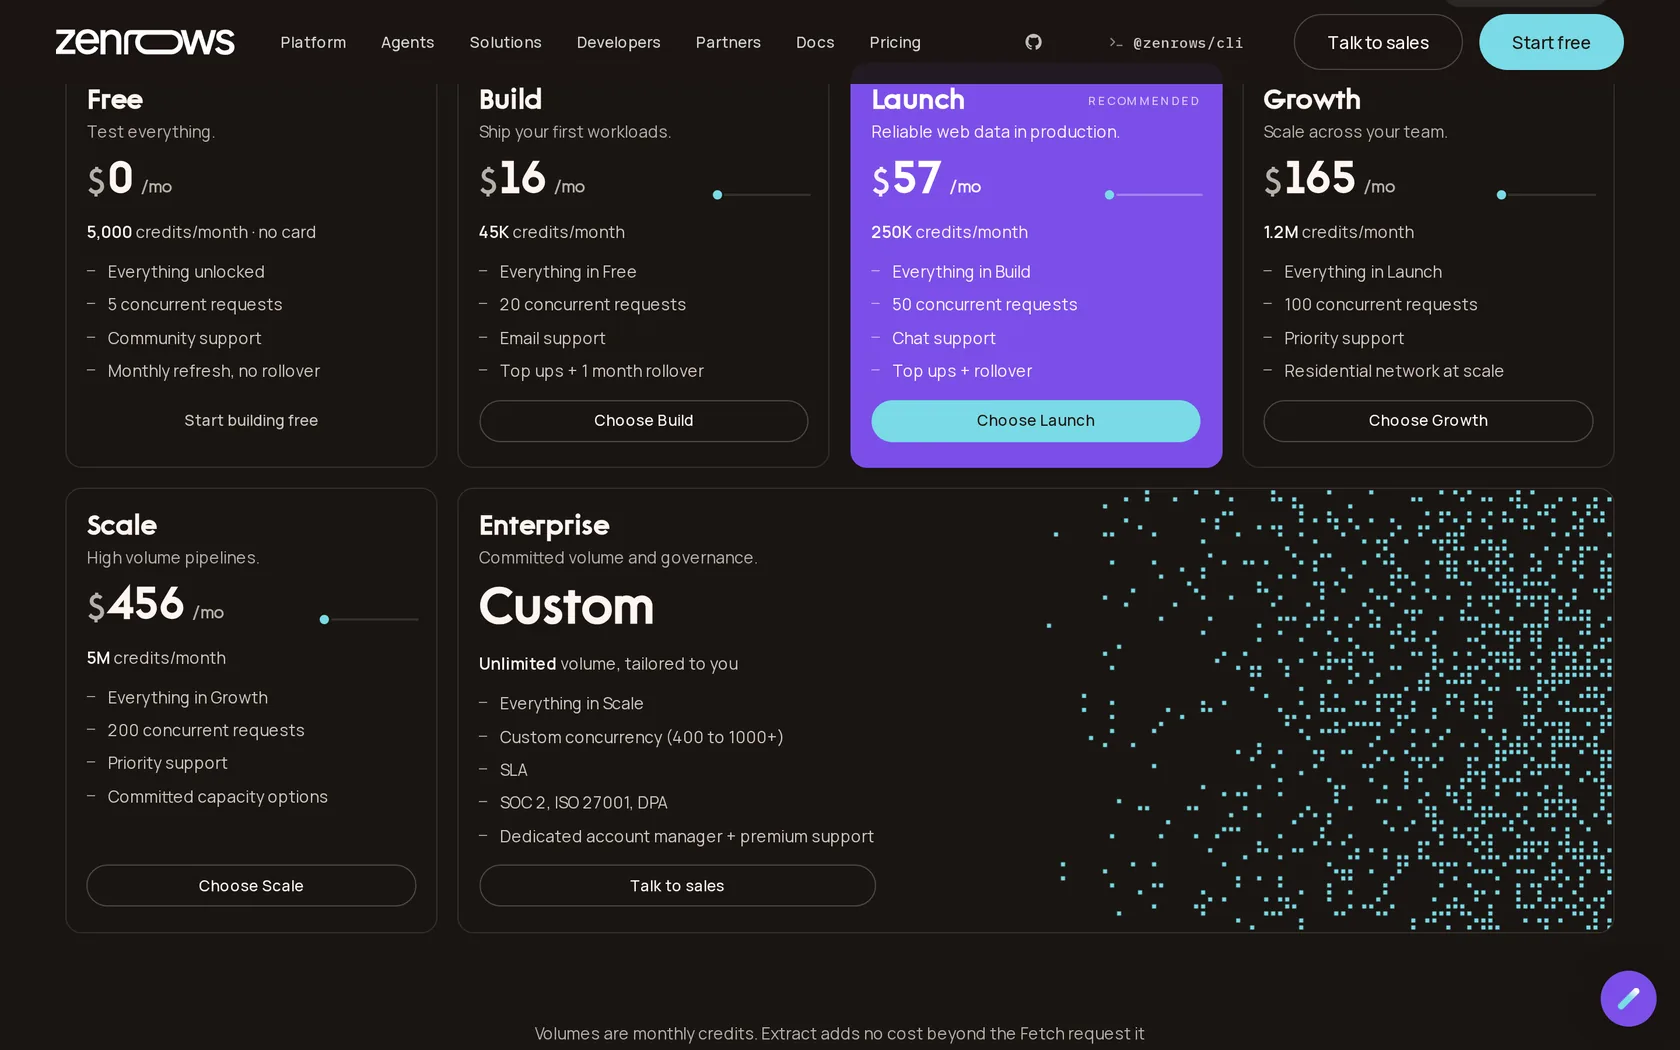Copy the @zenrows/cli command
Viewport: 1680px width, 1050px height.
click(1176, 43)
